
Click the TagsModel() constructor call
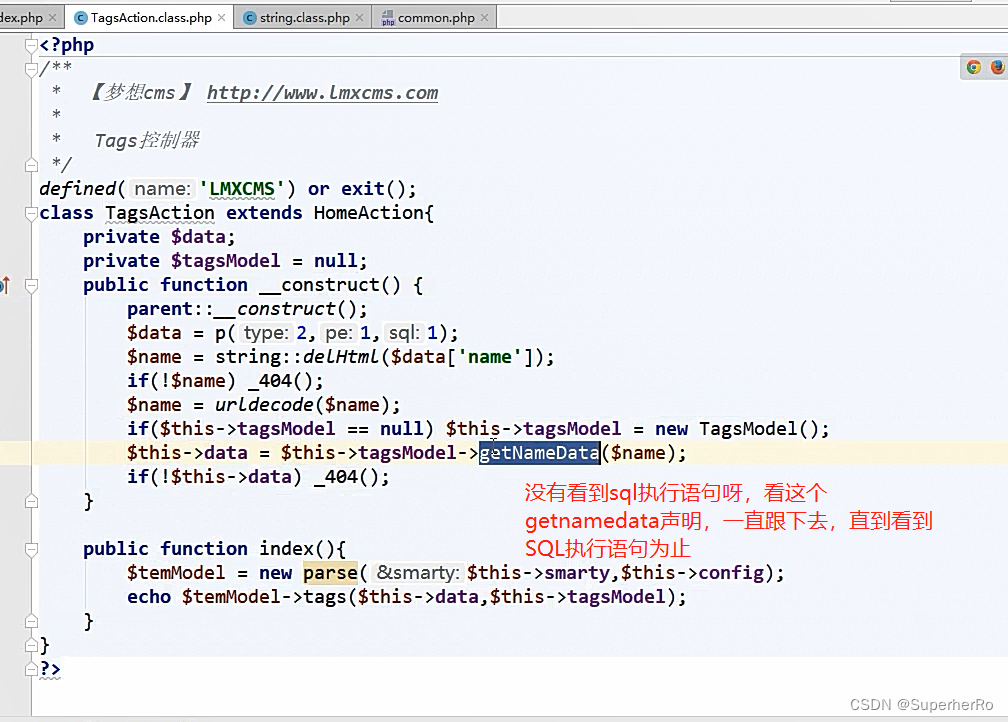[x=757, y=429]
